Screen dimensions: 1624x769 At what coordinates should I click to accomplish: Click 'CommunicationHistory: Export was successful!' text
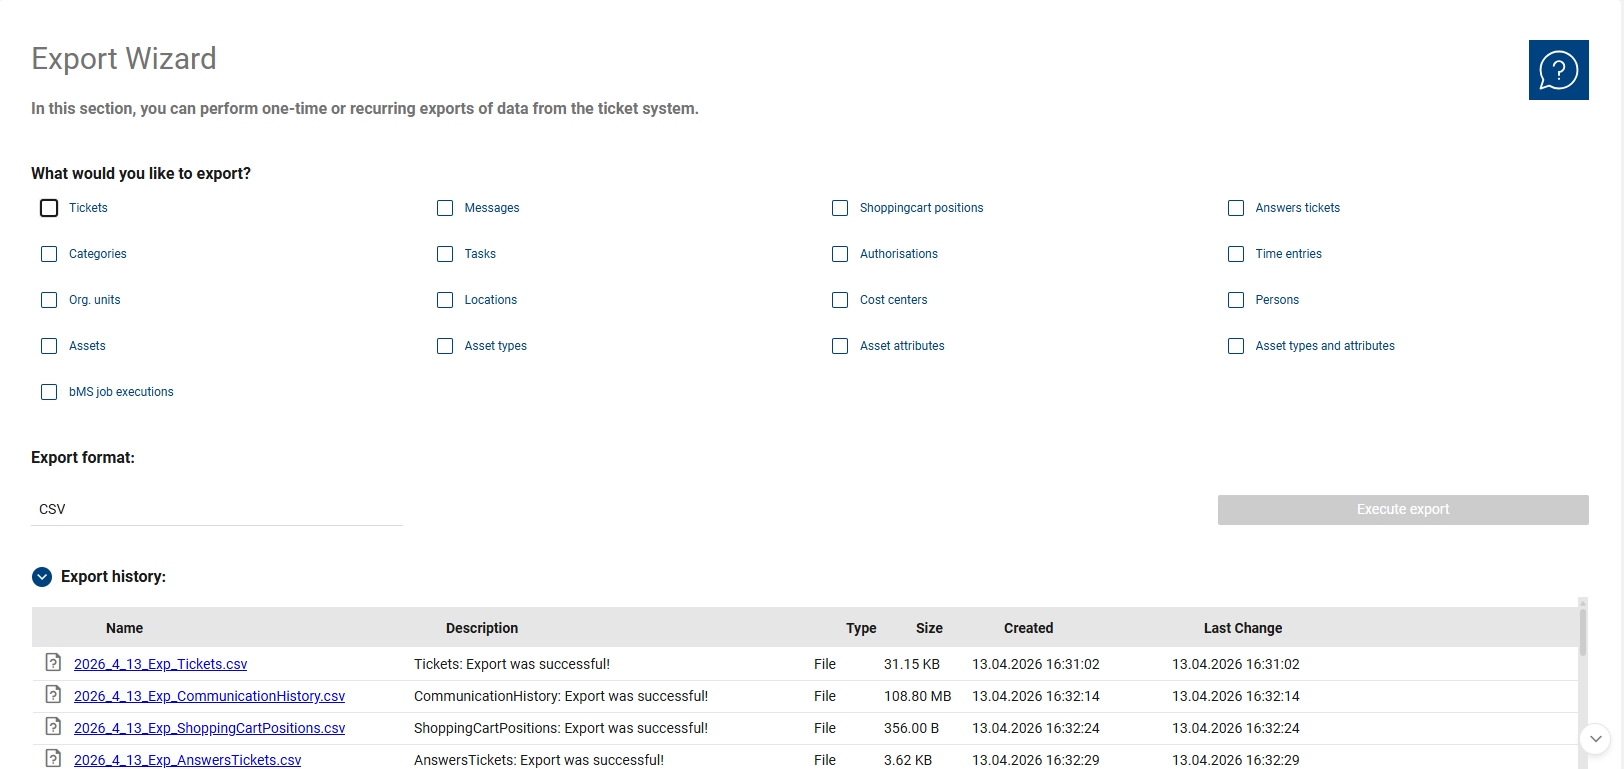(561, 696)
